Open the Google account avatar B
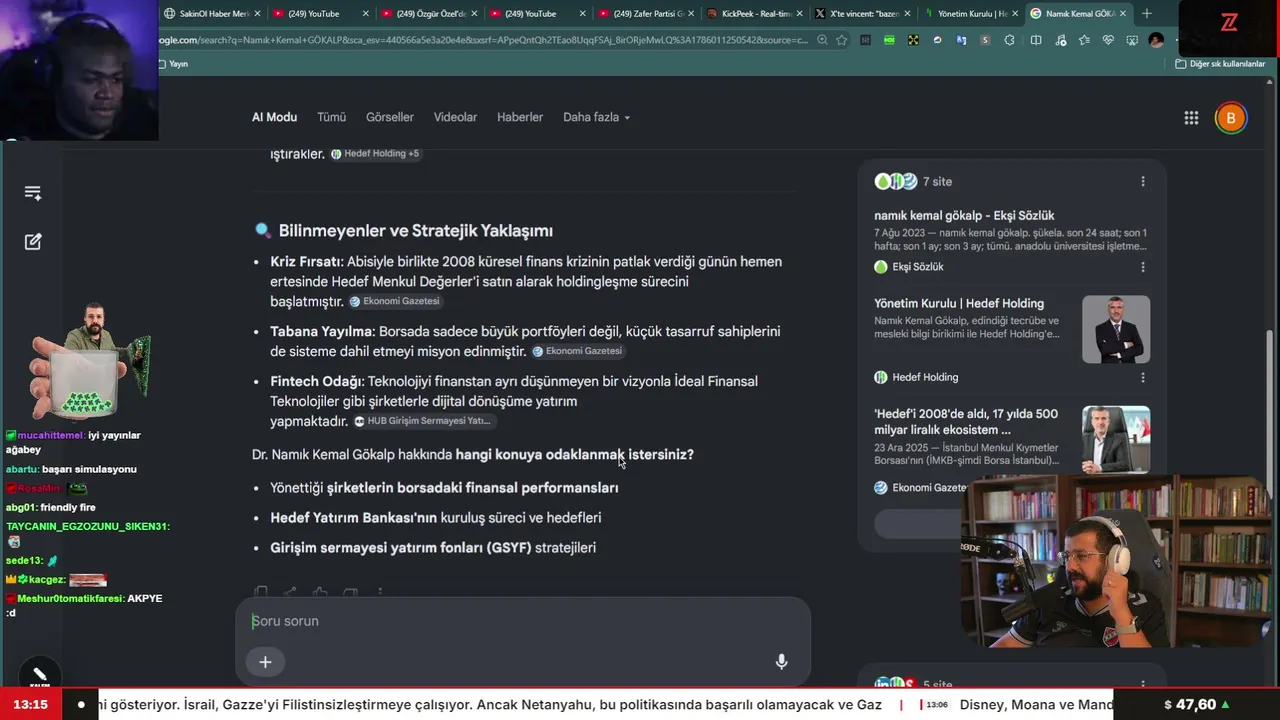Screen dimensions: 1280x720 click(x=1231, y=118)
